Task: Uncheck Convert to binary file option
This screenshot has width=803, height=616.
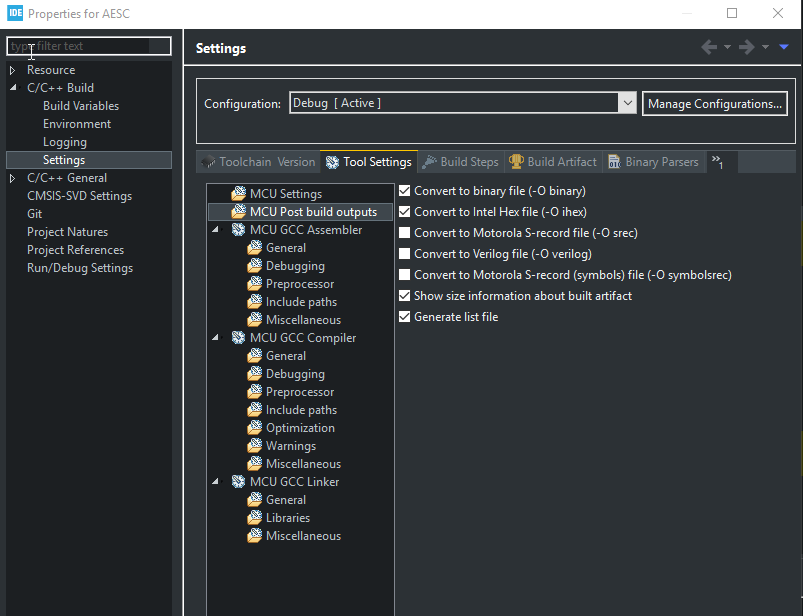Action: coord(405,190)
